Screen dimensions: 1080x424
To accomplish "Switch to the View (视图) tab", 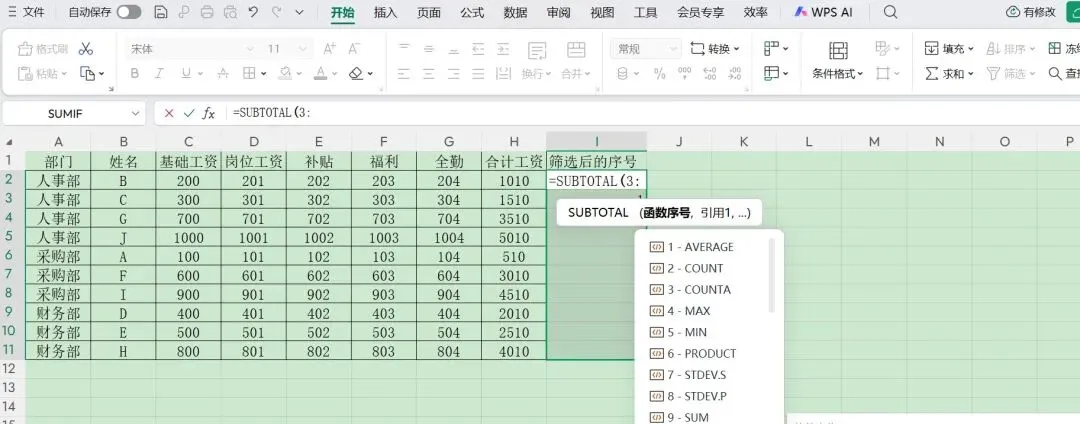I will [602, 12].
